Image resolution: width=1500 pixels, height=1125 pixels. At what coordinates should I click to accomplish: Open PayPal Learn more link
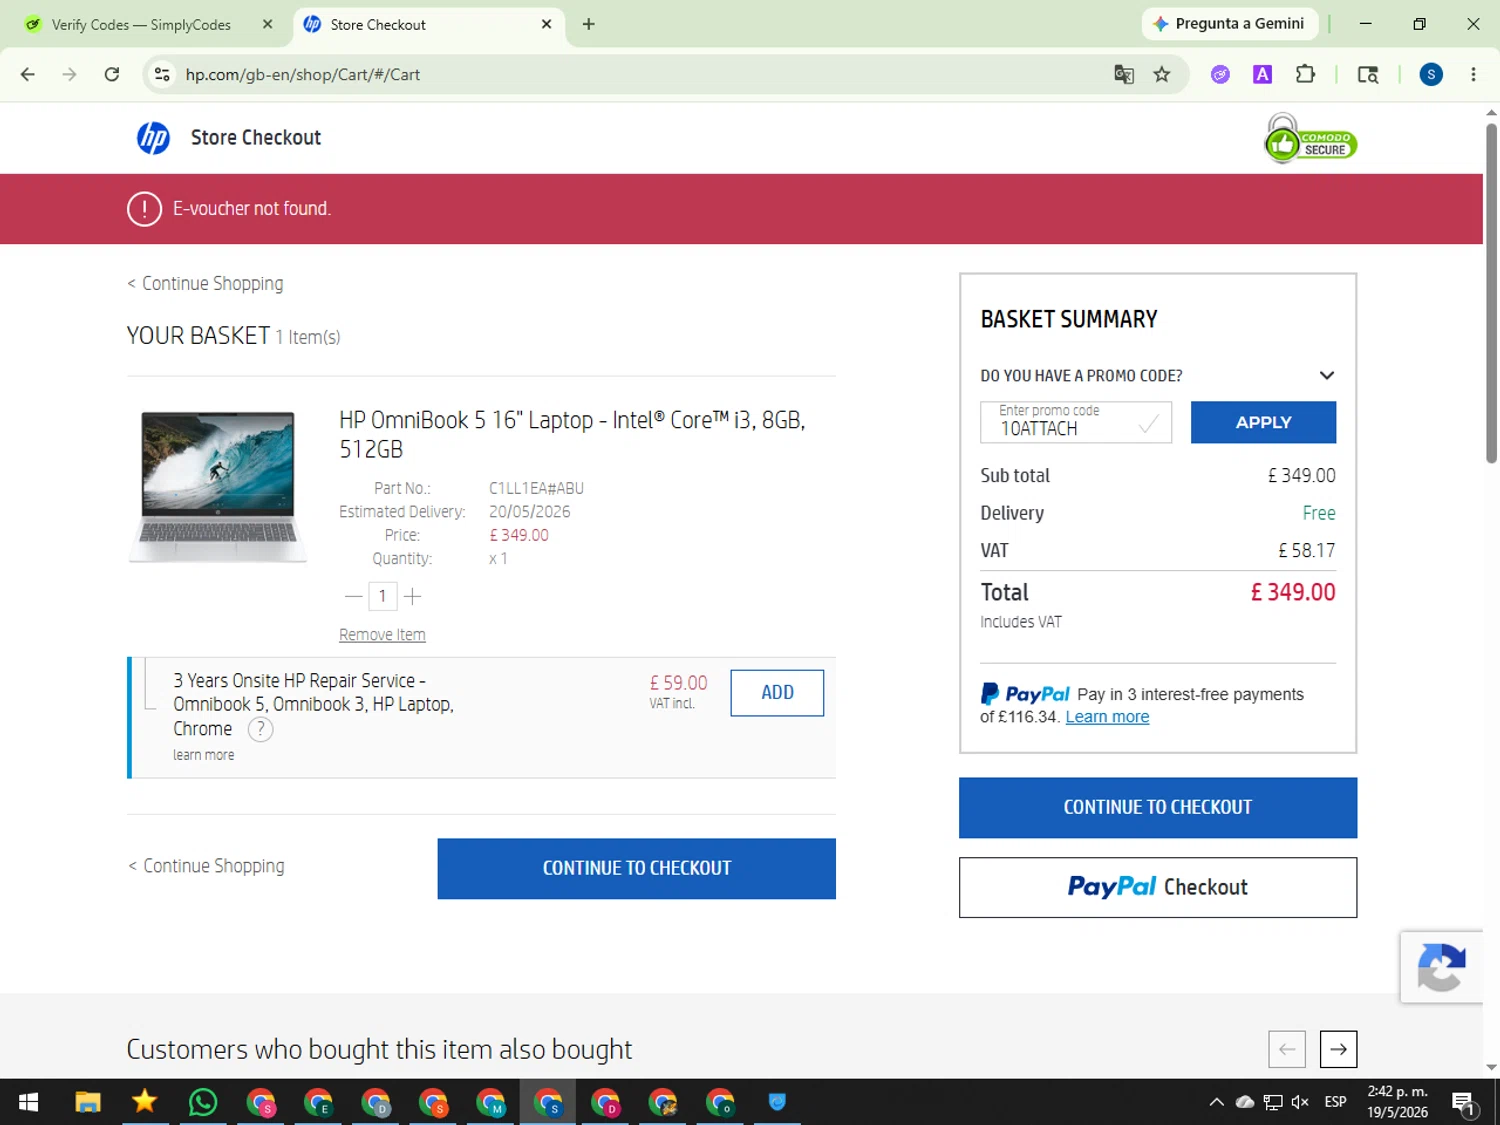[x=1107, y=717]
